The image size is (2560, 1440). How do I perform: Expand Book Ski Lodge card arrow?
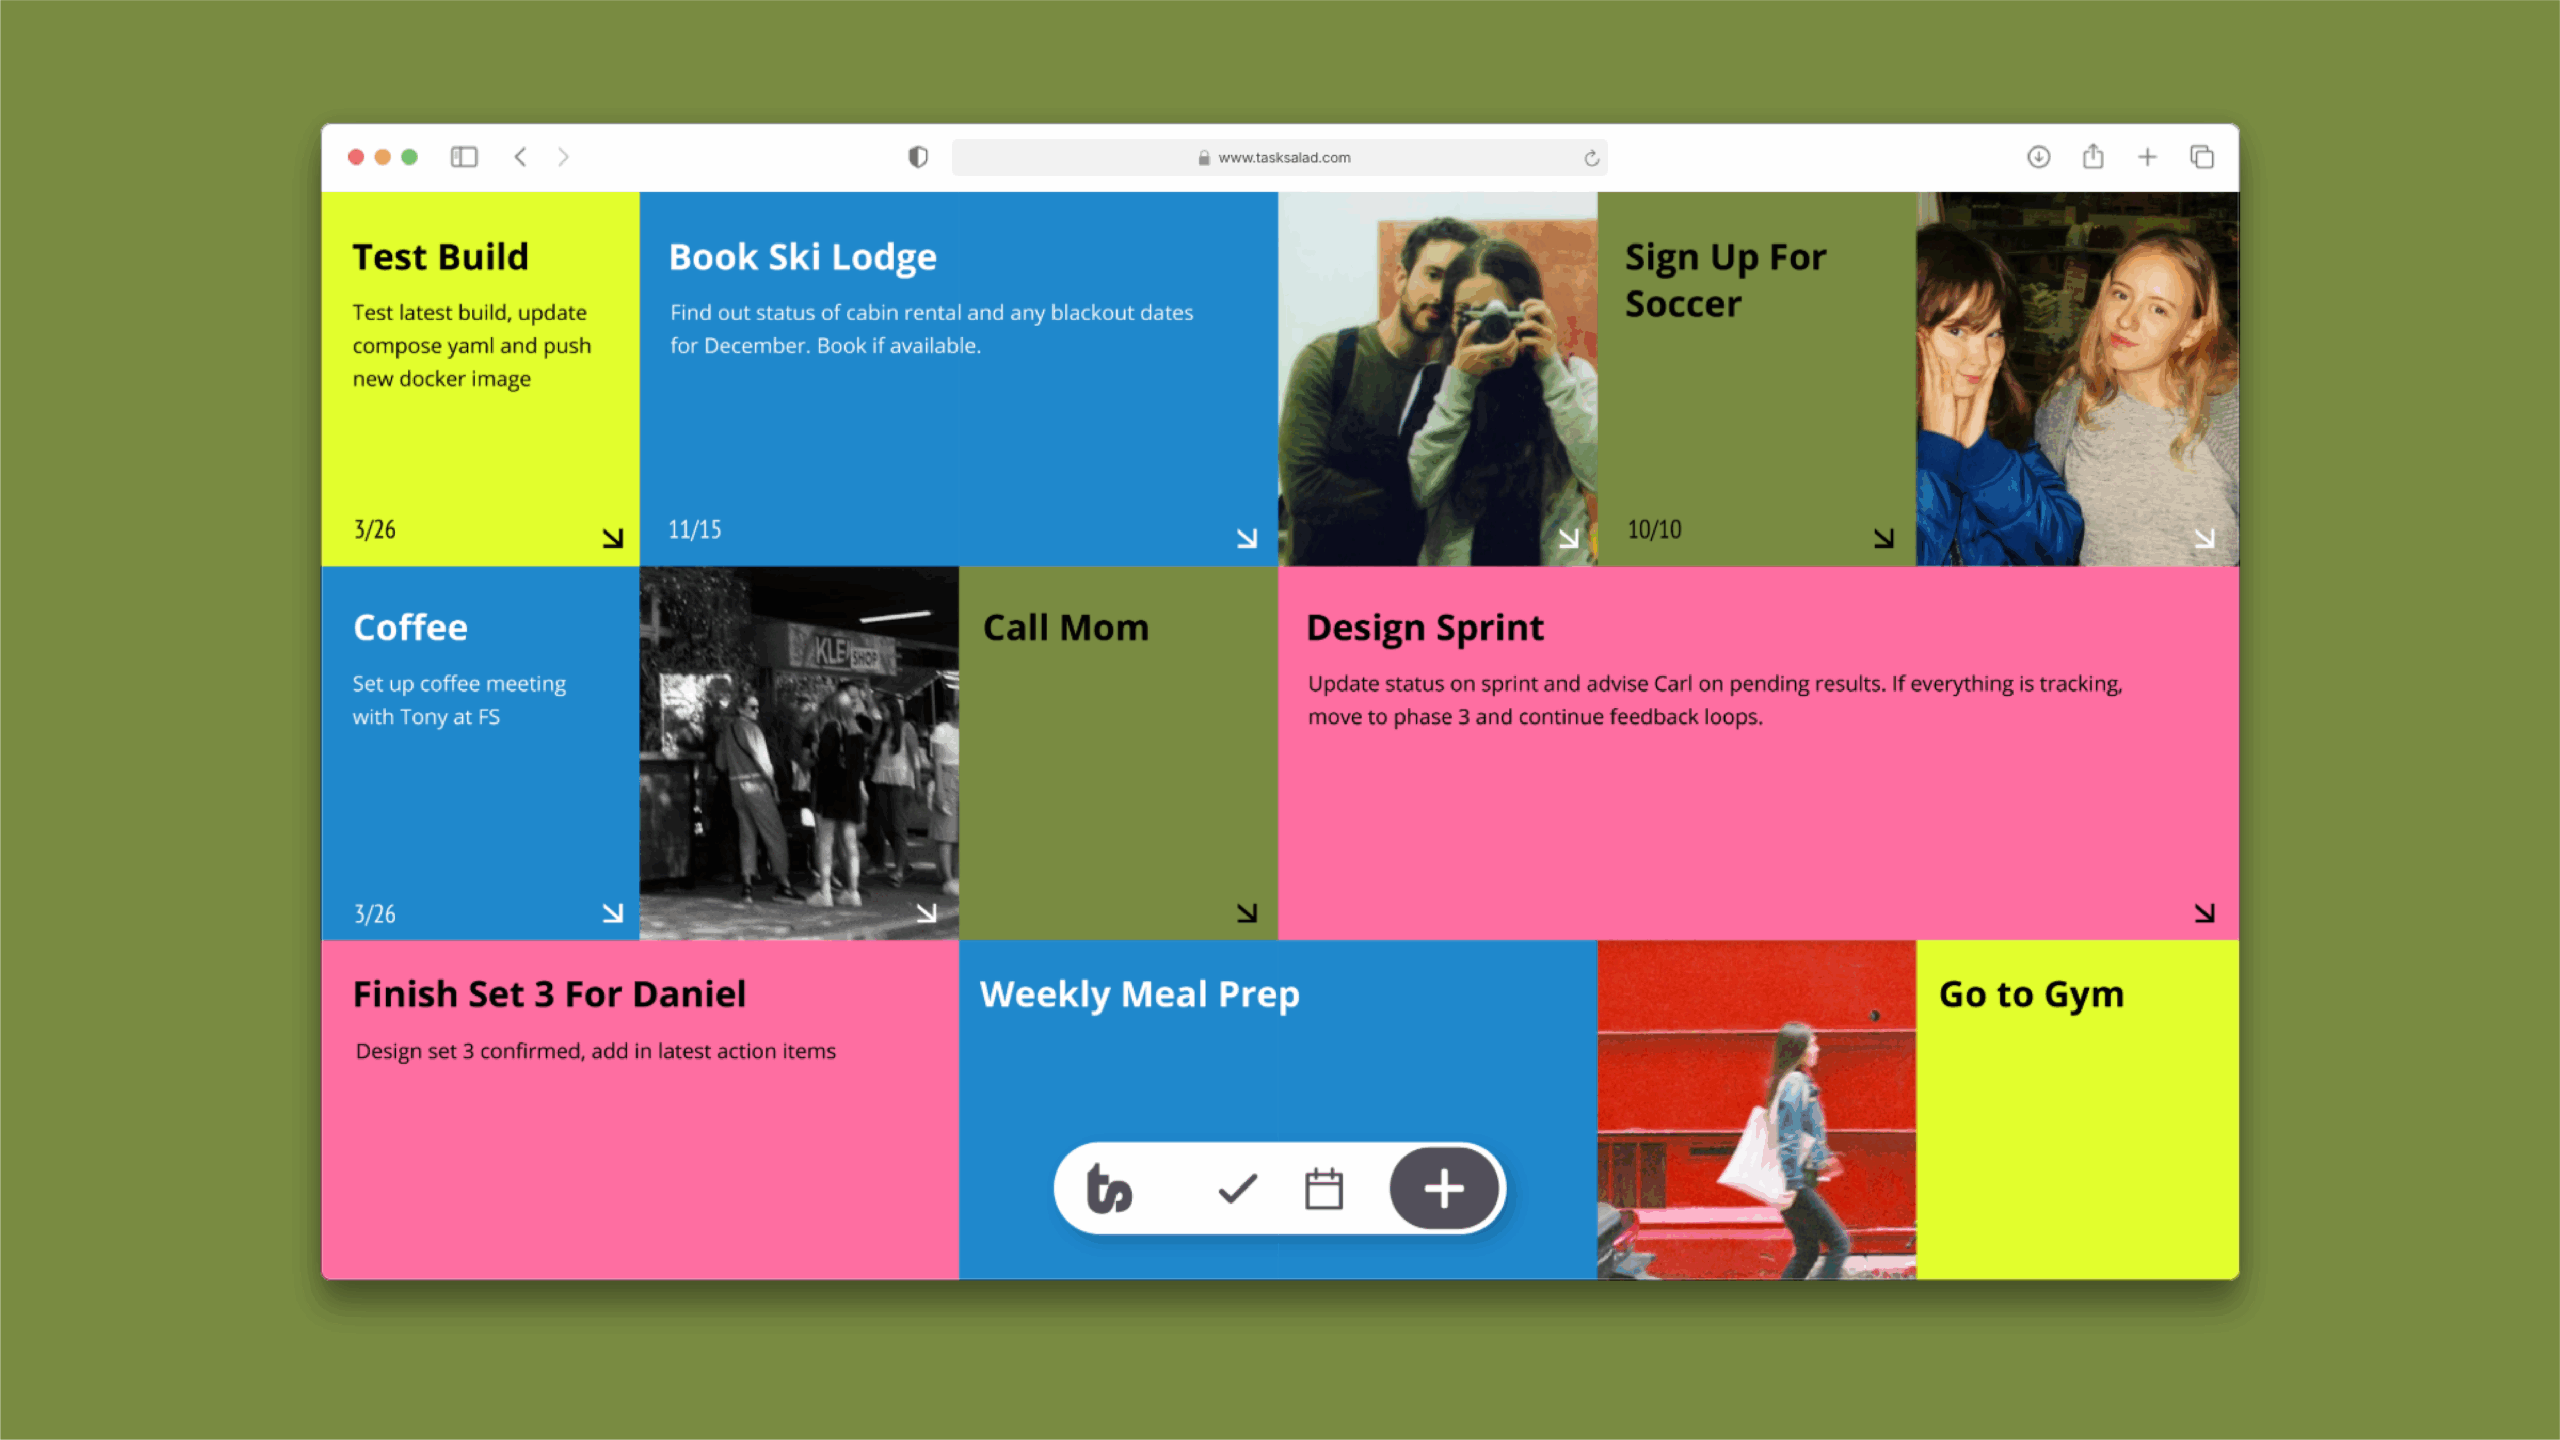tap(1246, 538)
